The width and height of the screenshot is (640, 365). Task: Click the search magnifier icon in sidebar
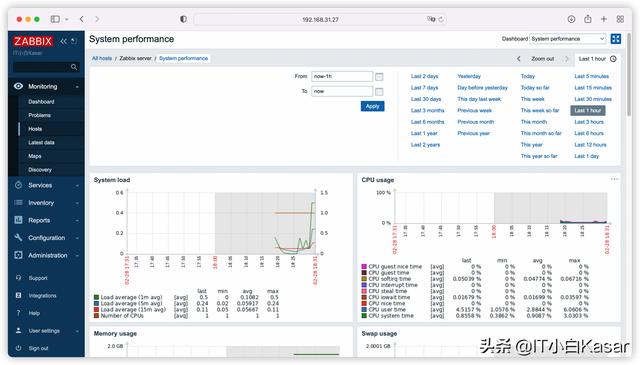point(74,67)
